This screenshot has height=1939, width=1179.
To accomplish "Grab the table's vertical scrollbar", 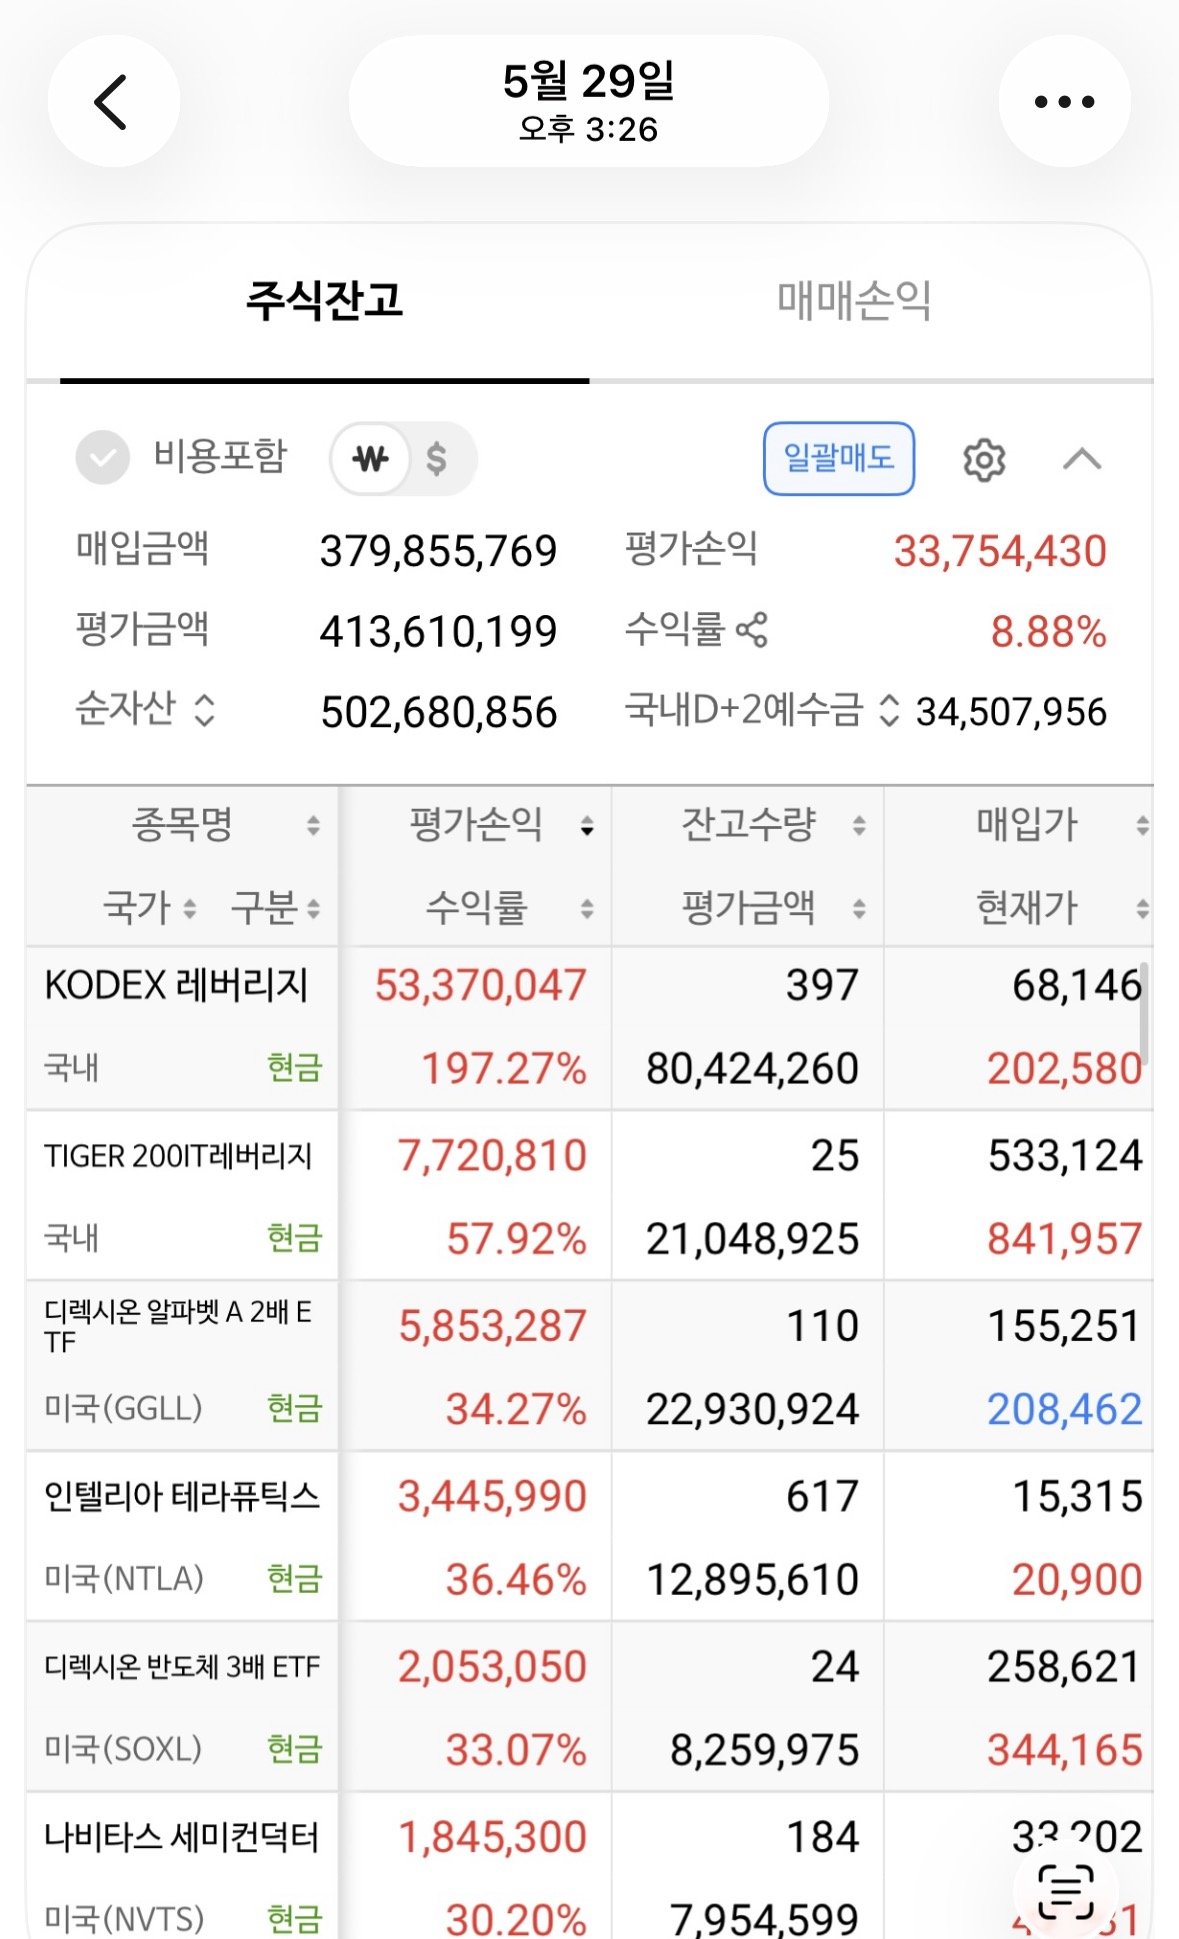I will [x=1144, y=1014].
